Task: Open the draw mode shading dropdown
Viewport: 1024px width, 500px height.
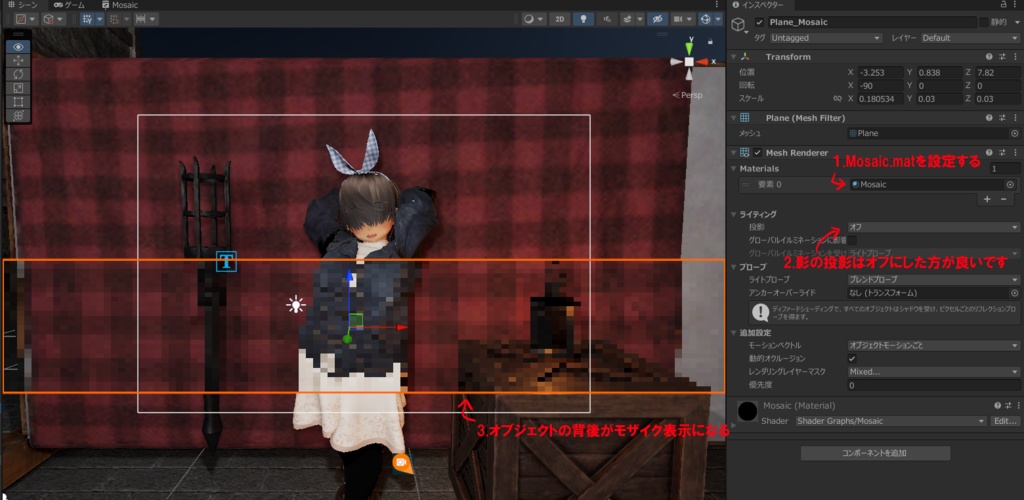Action: [534, 19]
